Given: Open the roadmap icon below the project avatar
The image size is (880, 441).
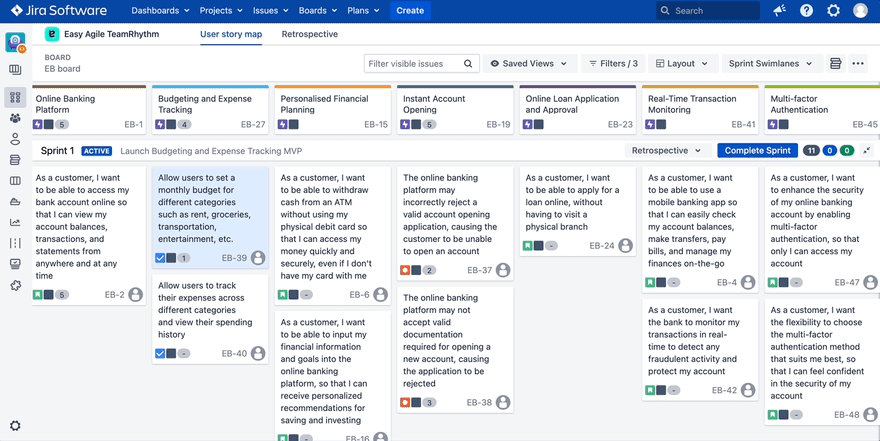Looking at the screenshot, I should 15,70.
